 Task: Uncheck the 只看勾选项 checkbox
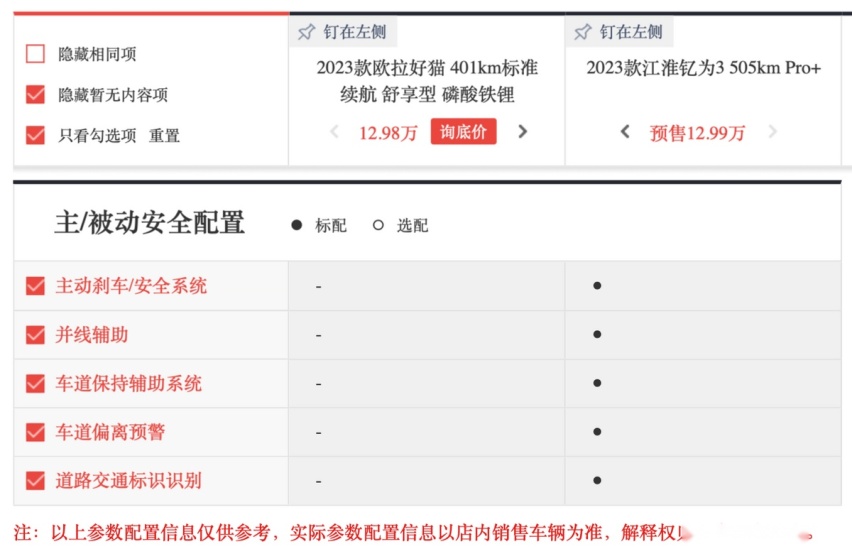35,135
